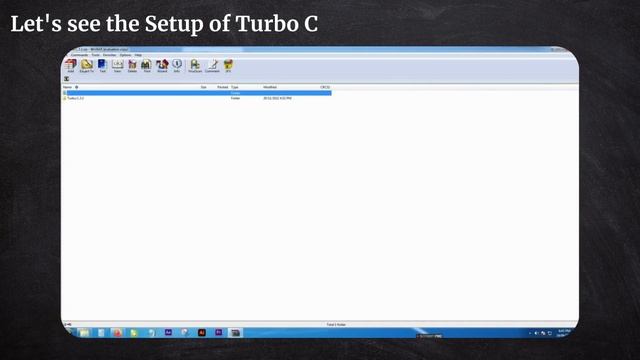Screen dimensions: 640x360
Task: Click the SFX toolbar icon
Action: (228, 66)
